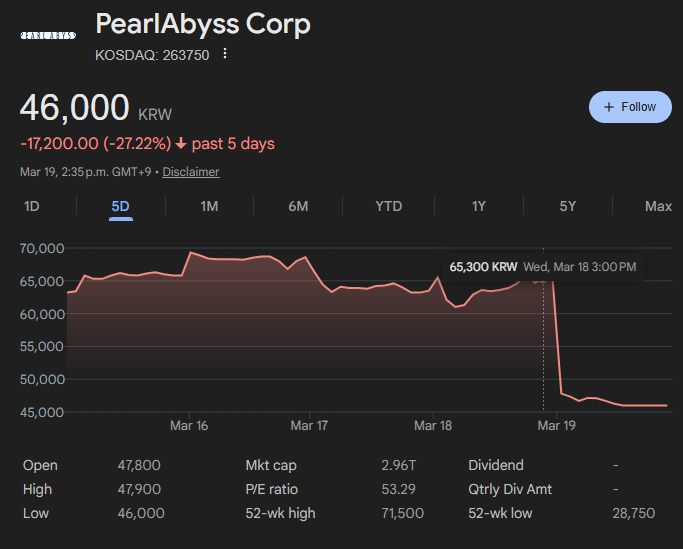Image resolution: width=683 pixels, height=549 pixels.
Task: Switch chart to 1M range
Action: tap(209, 206)
